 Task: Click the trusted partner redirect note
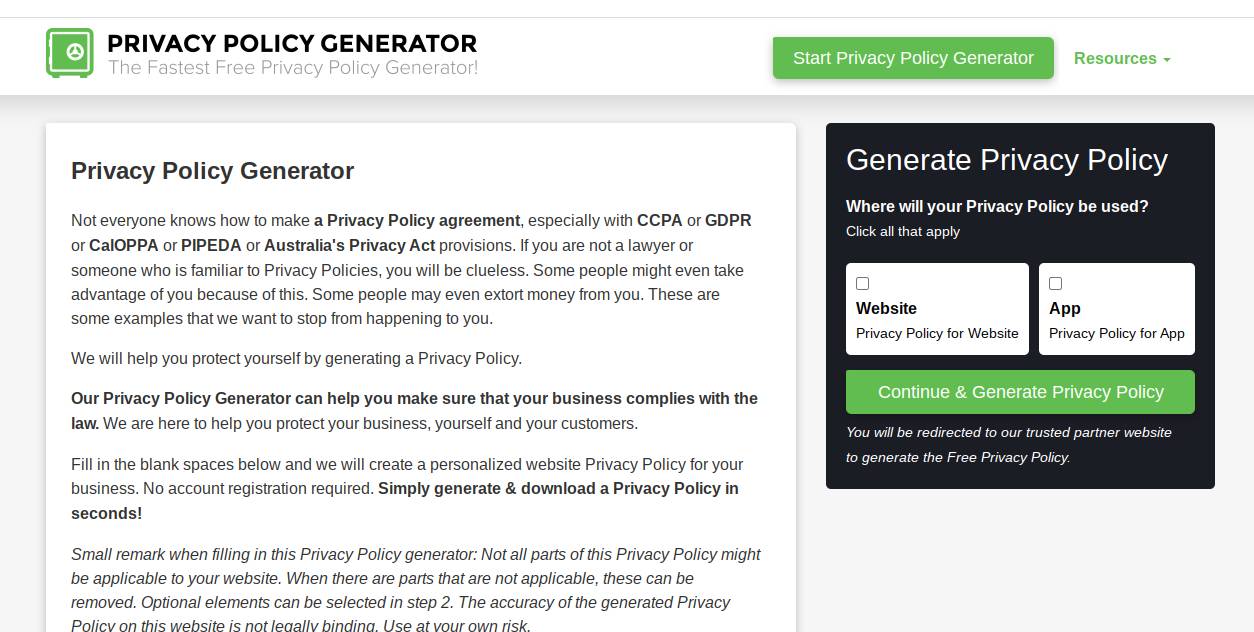(x=1008, y=445)
